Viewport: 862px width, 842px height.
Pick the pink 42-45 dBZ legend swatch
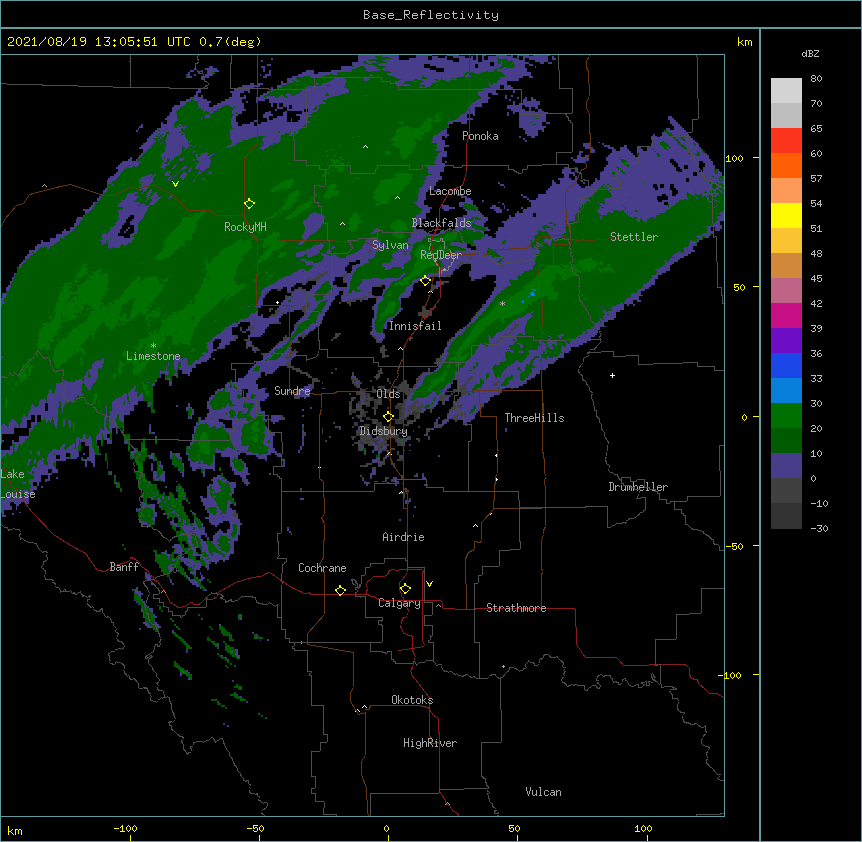[786, 291]
